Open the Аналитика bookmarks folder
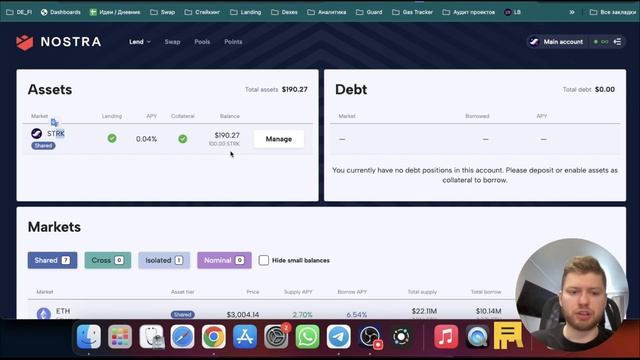Viewport: 640px width, 360px height. (x=327, y=12)
